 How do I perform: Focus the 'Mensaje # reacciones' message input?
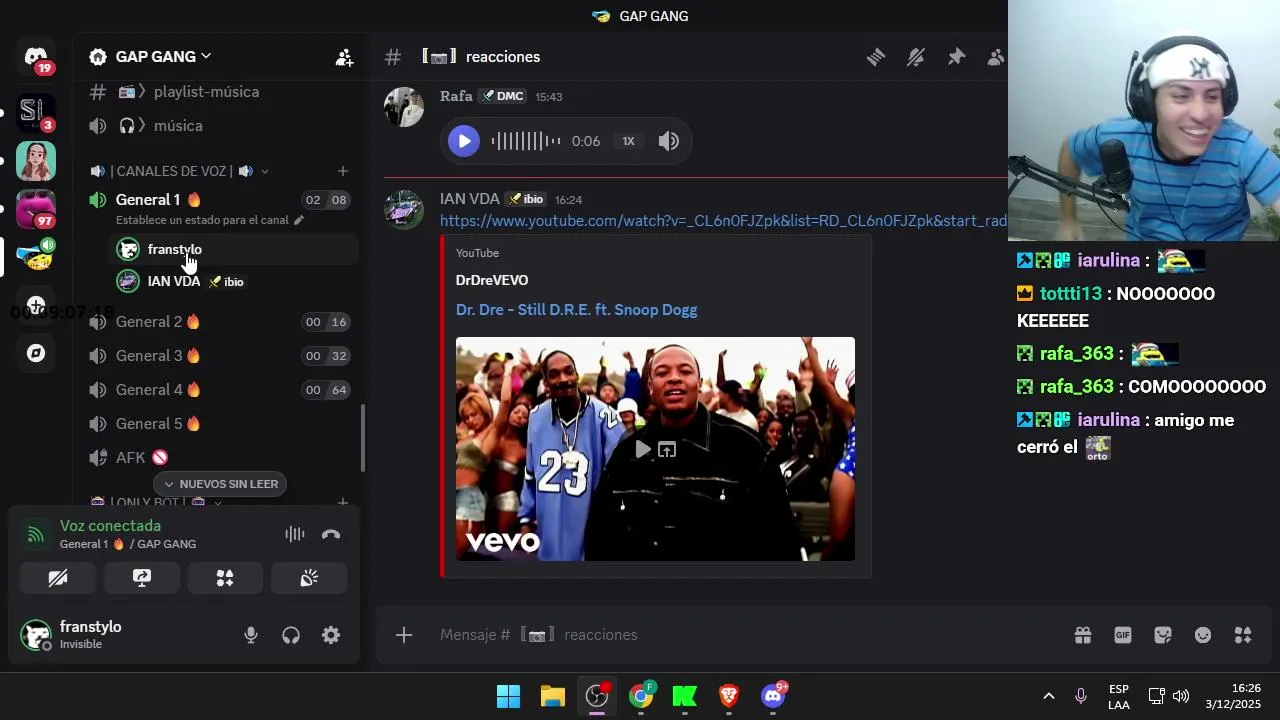pyautogui.click(x=745, y=635)
